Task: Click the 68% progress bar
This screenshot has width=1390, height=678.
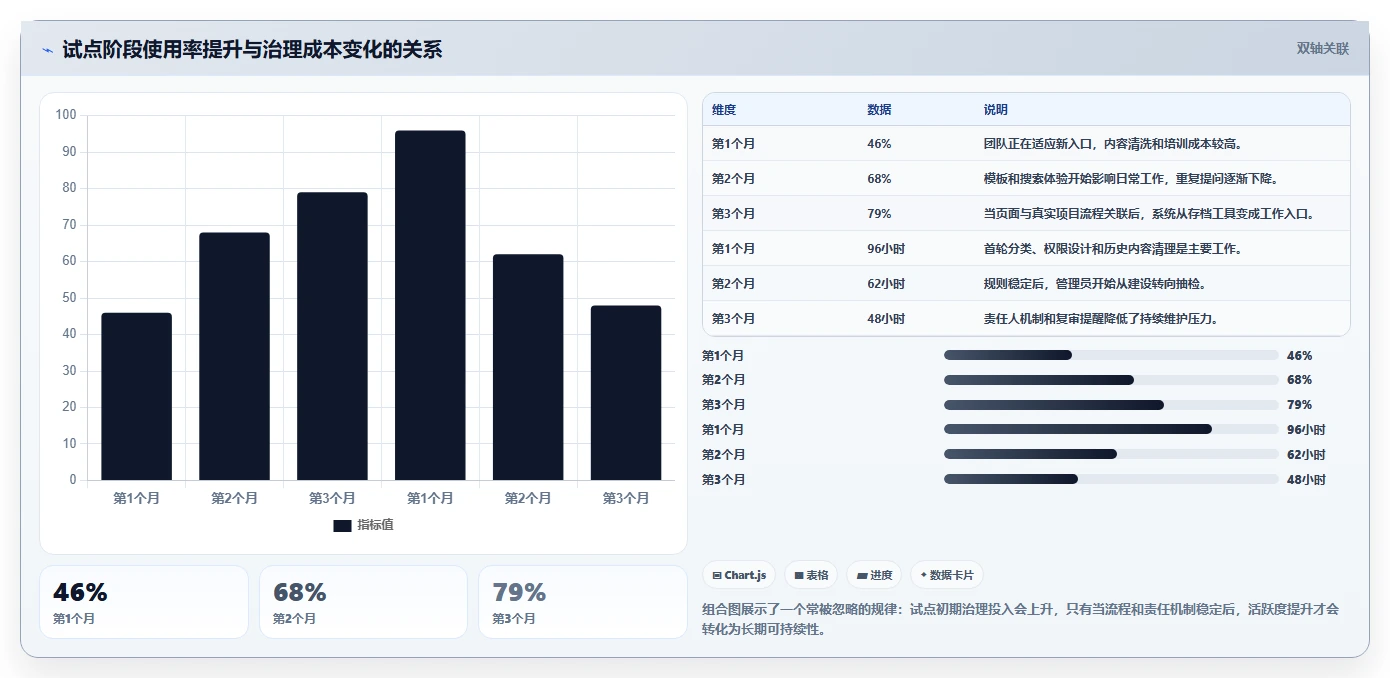Action: pyautogui.click(x=1111, y=380)
